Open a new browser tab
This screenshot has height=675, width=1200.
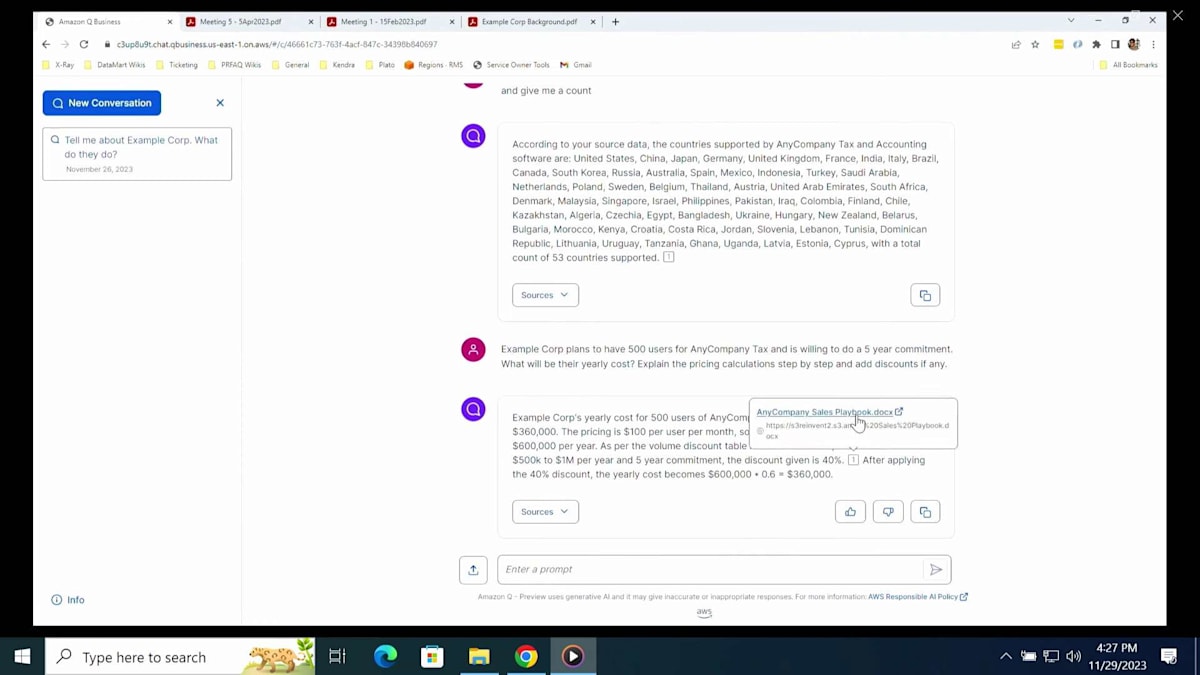click(x=615, y=21)
